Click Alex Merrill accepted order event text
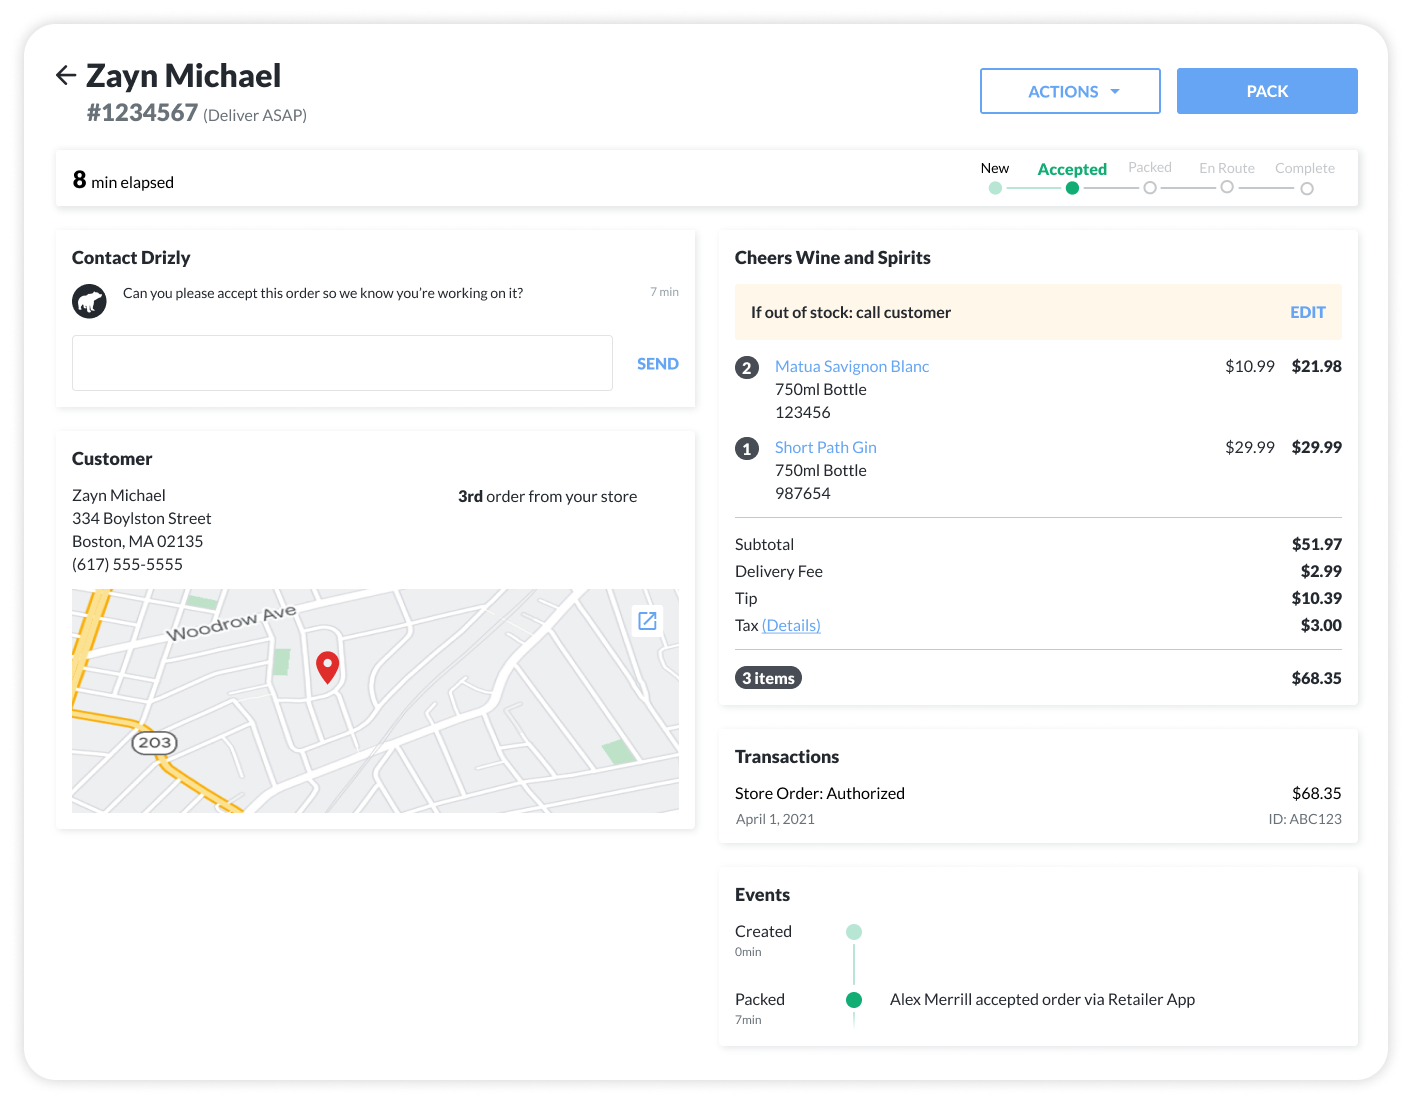This screenshot has width=1414, height=1104. coord(1043,999)
